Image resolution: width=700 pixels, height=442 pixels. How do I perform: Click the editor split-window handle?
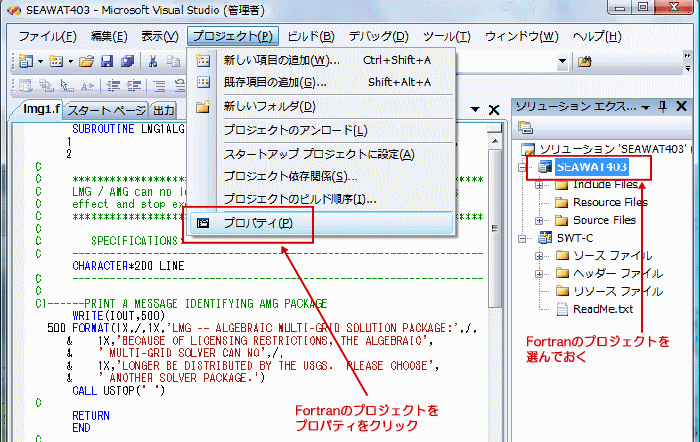click(x=495, y=129)
